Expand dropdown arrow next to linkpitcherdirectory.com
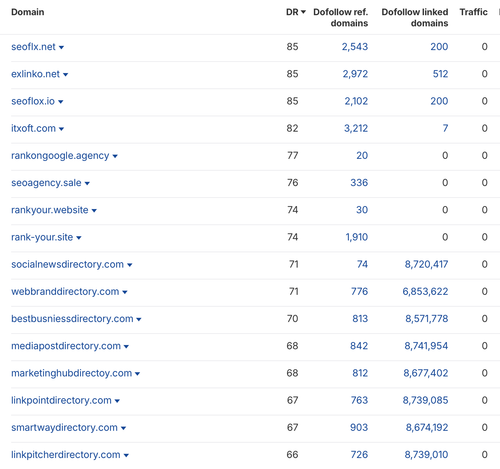This screenshot has height=469, width=500. coord(126,455)
